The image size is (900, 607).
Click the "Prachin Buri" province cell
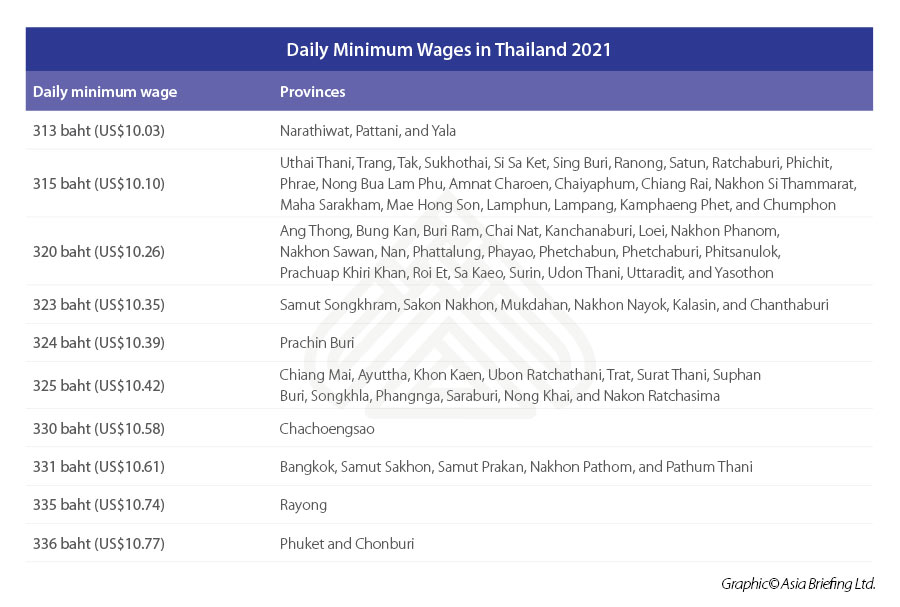317,342
